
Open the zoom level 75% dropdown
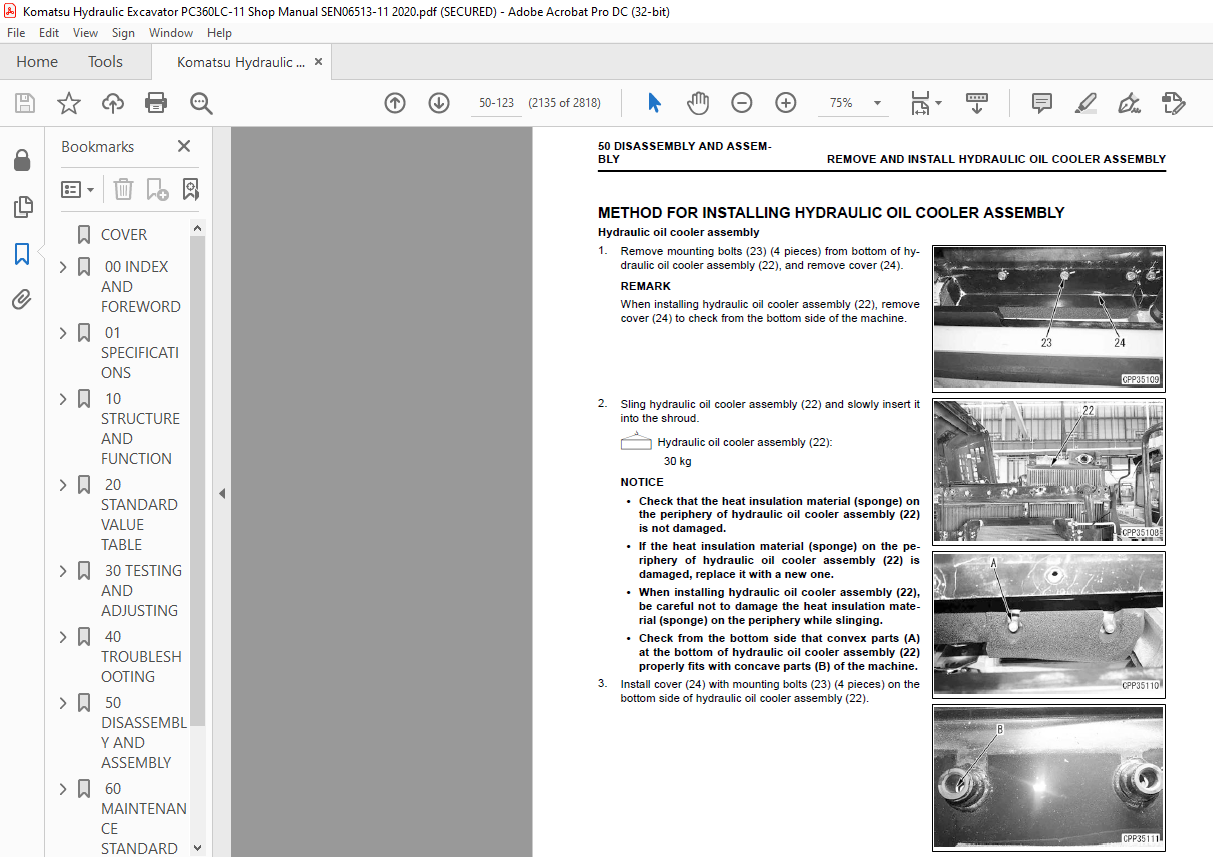coord(877,103)
